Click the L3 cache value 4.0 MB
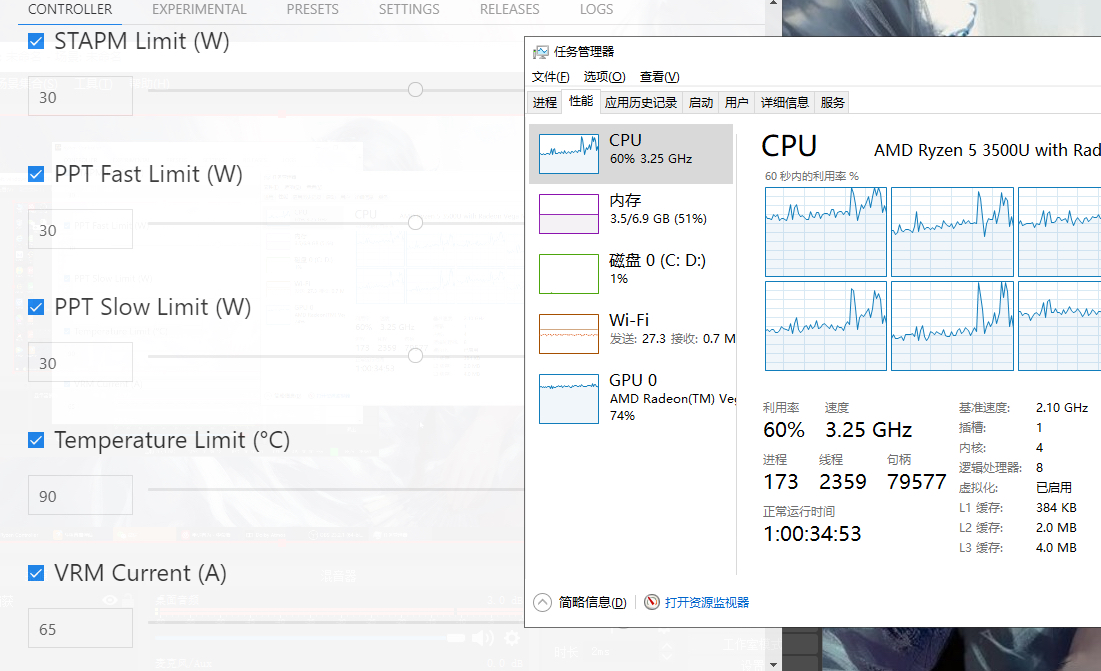Screen dimensions: 1101x671 [x=1056, y=547]
